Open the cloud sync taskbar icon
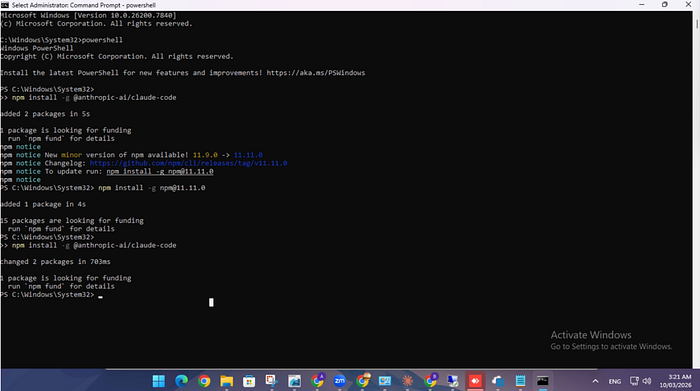The width and height of the screenshot is (700, 391). 497,381
